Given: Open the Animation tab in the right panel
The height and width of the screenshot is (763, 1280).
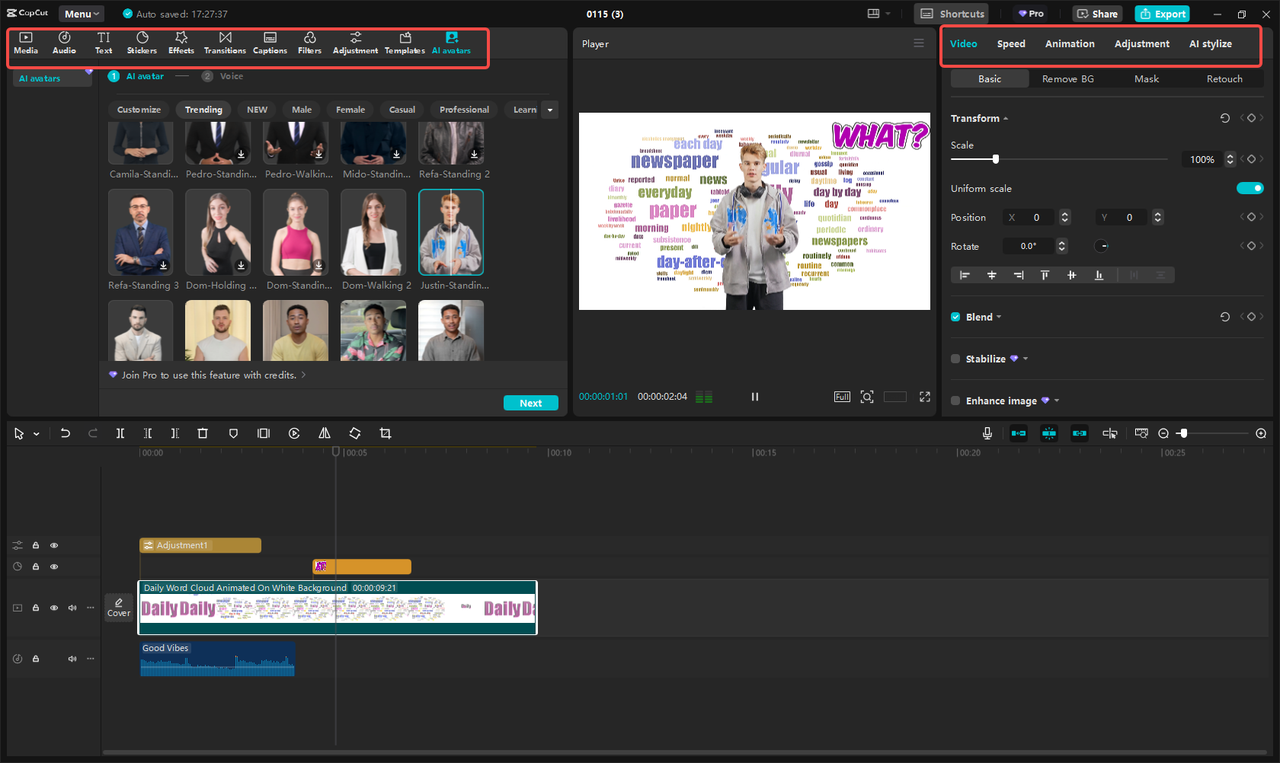Looking at the screenshot, I should pyautogui.click(x=1069, y=43).
